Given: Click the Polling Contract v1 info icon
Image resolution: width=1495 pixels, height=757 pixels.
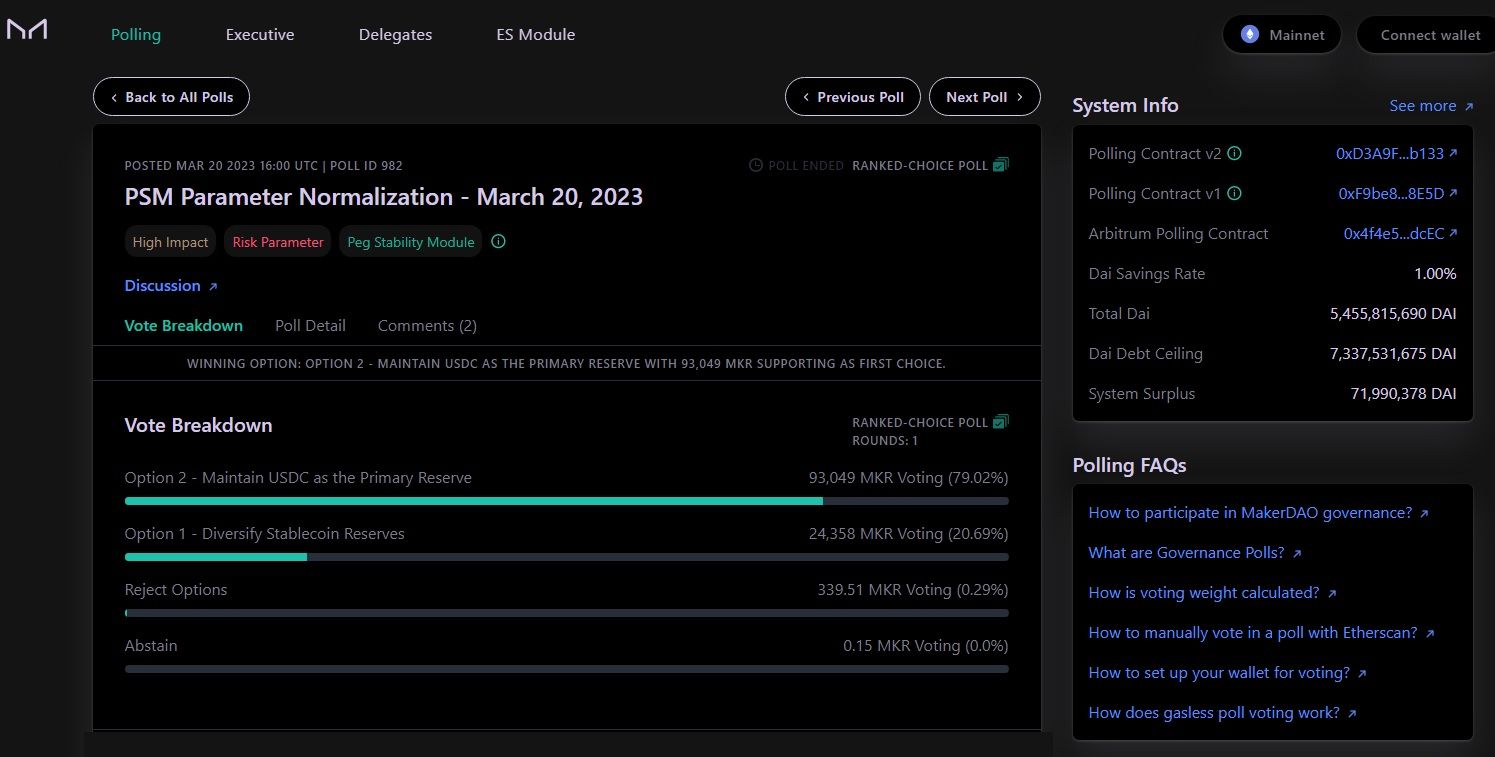Looking at the screenshot, I should (1234, 194).
